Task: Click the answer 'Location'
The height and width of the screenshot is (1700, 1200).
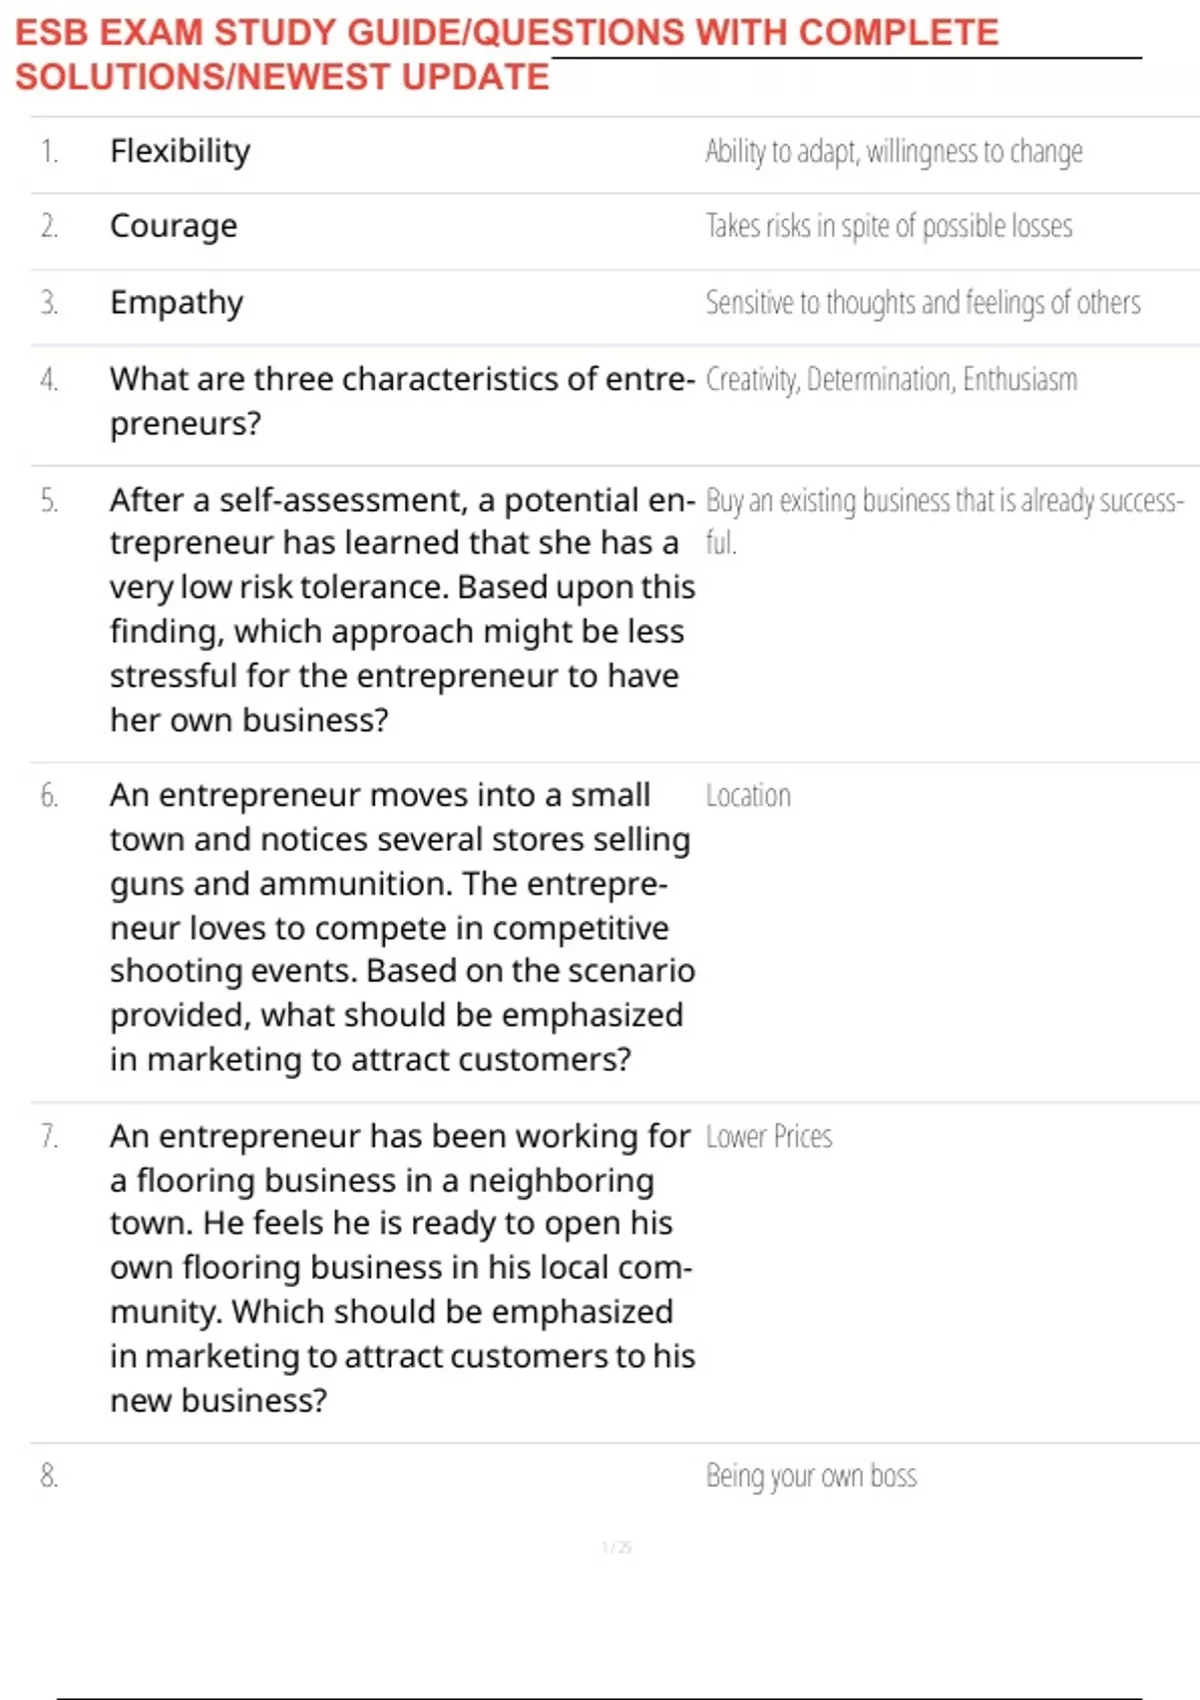Action: pyautogui.click(x=747, y=796)
